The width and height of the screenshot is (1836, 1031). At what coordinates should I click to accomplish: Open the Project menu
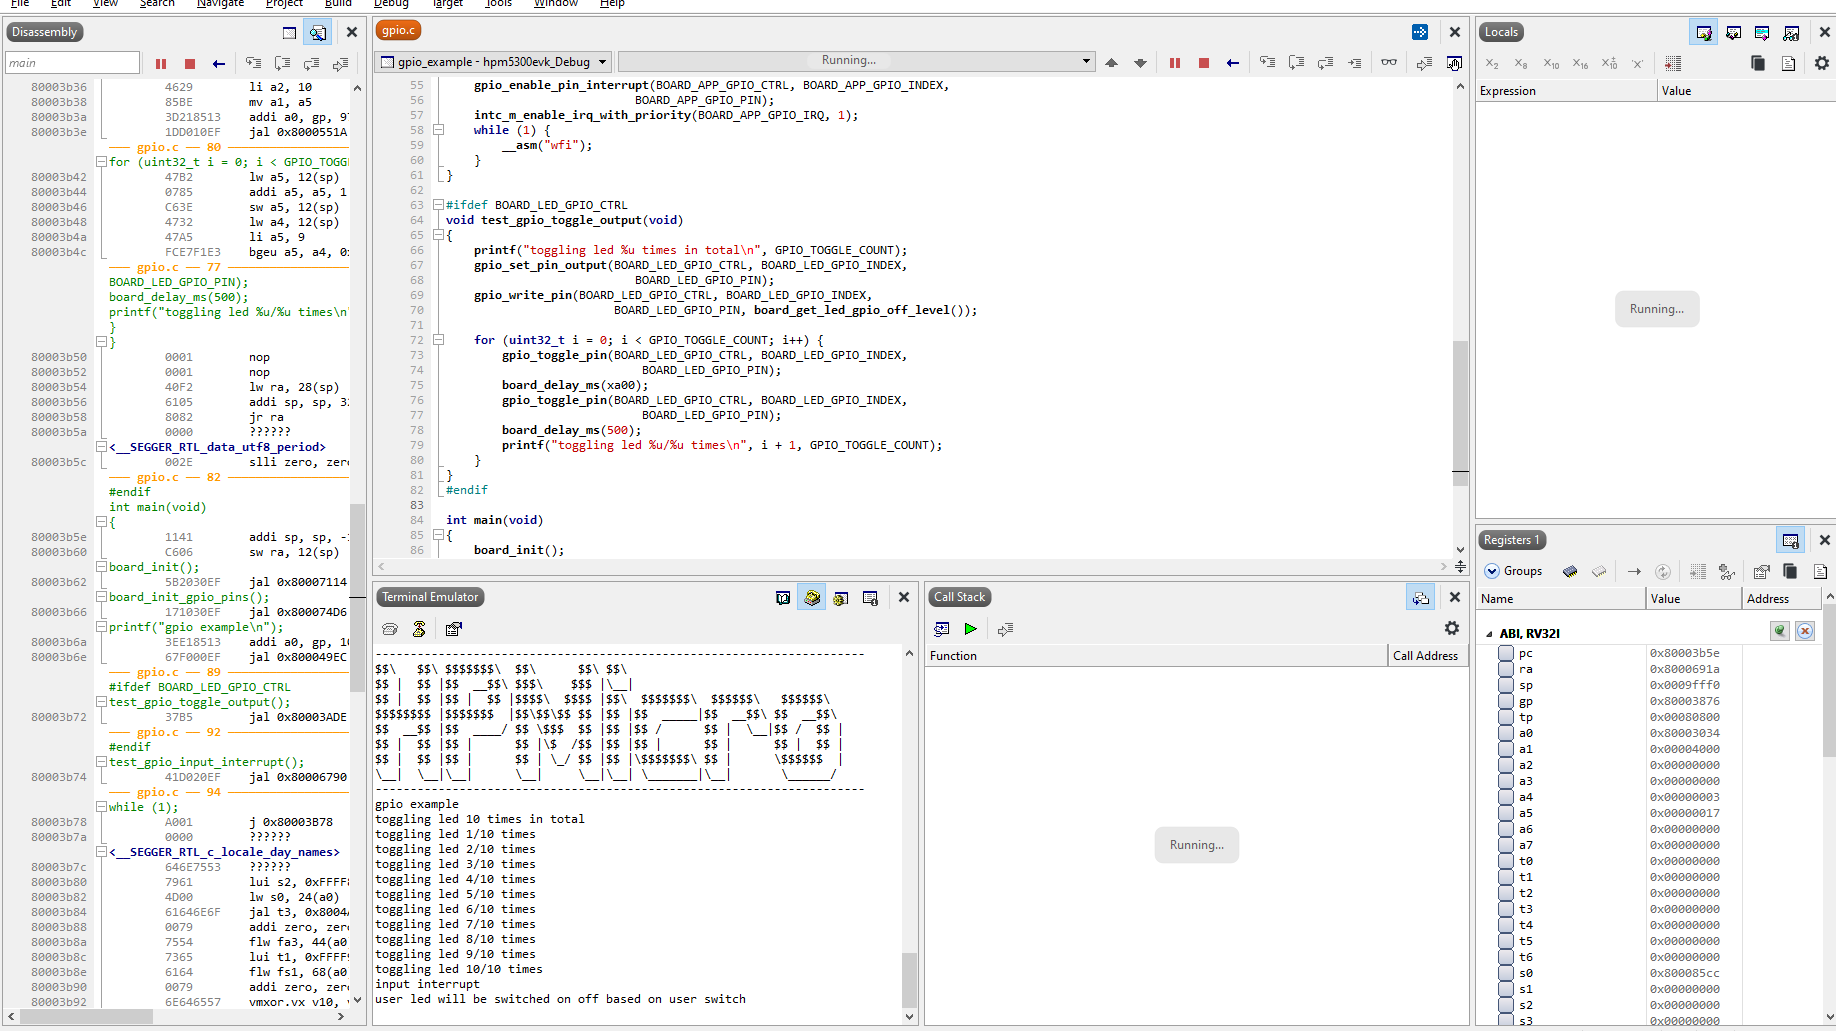[285, 4]
